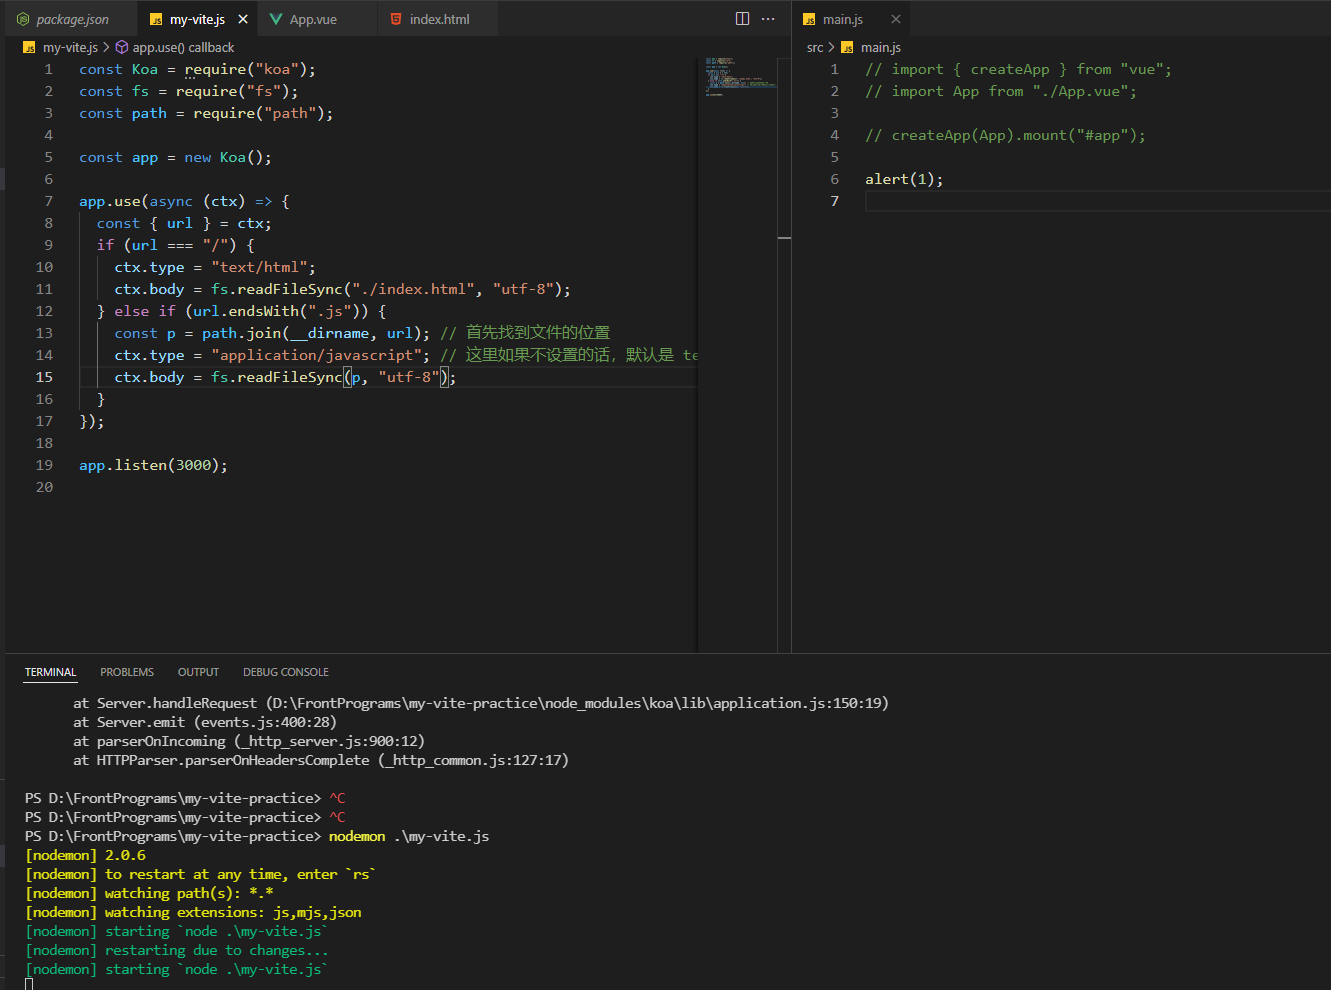This screenshot has width=1331, height=990.
Task: Expand breadcrumb chevron after my-vite.js
Action: point(106,47)
